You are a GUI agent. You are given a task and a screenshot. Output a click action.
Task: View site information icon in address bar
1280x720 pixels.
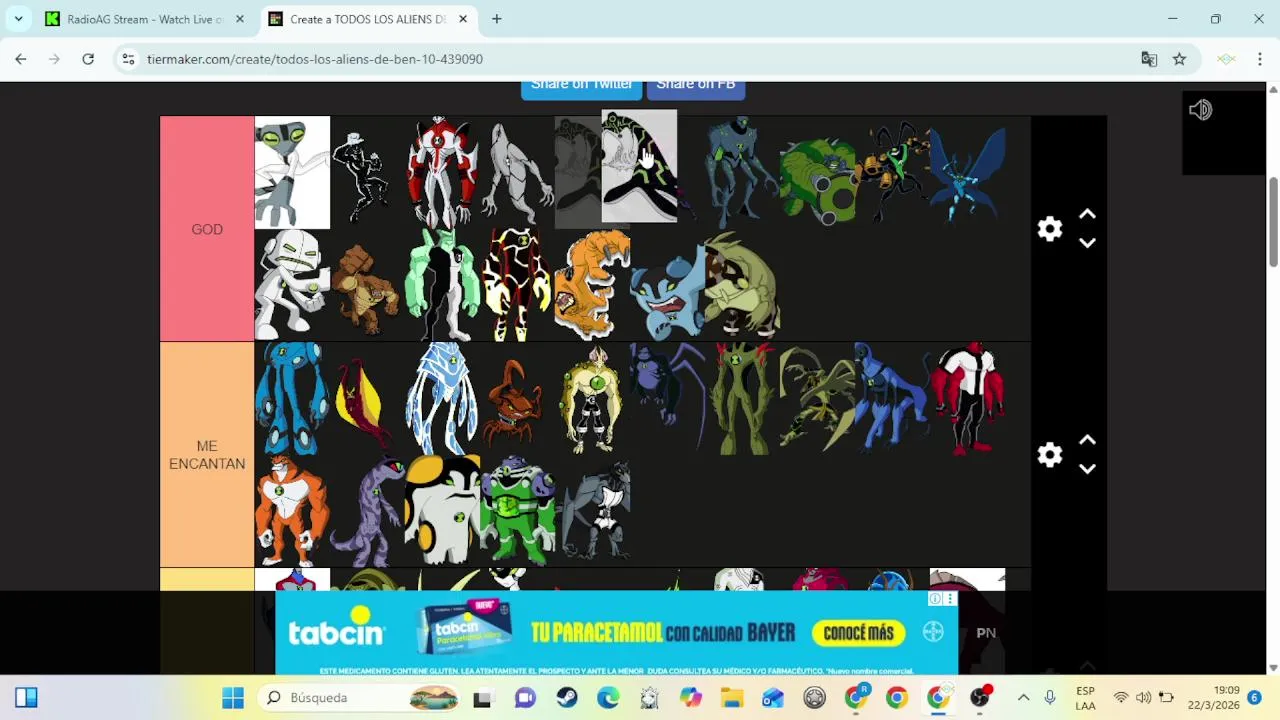tap(128, 59)
